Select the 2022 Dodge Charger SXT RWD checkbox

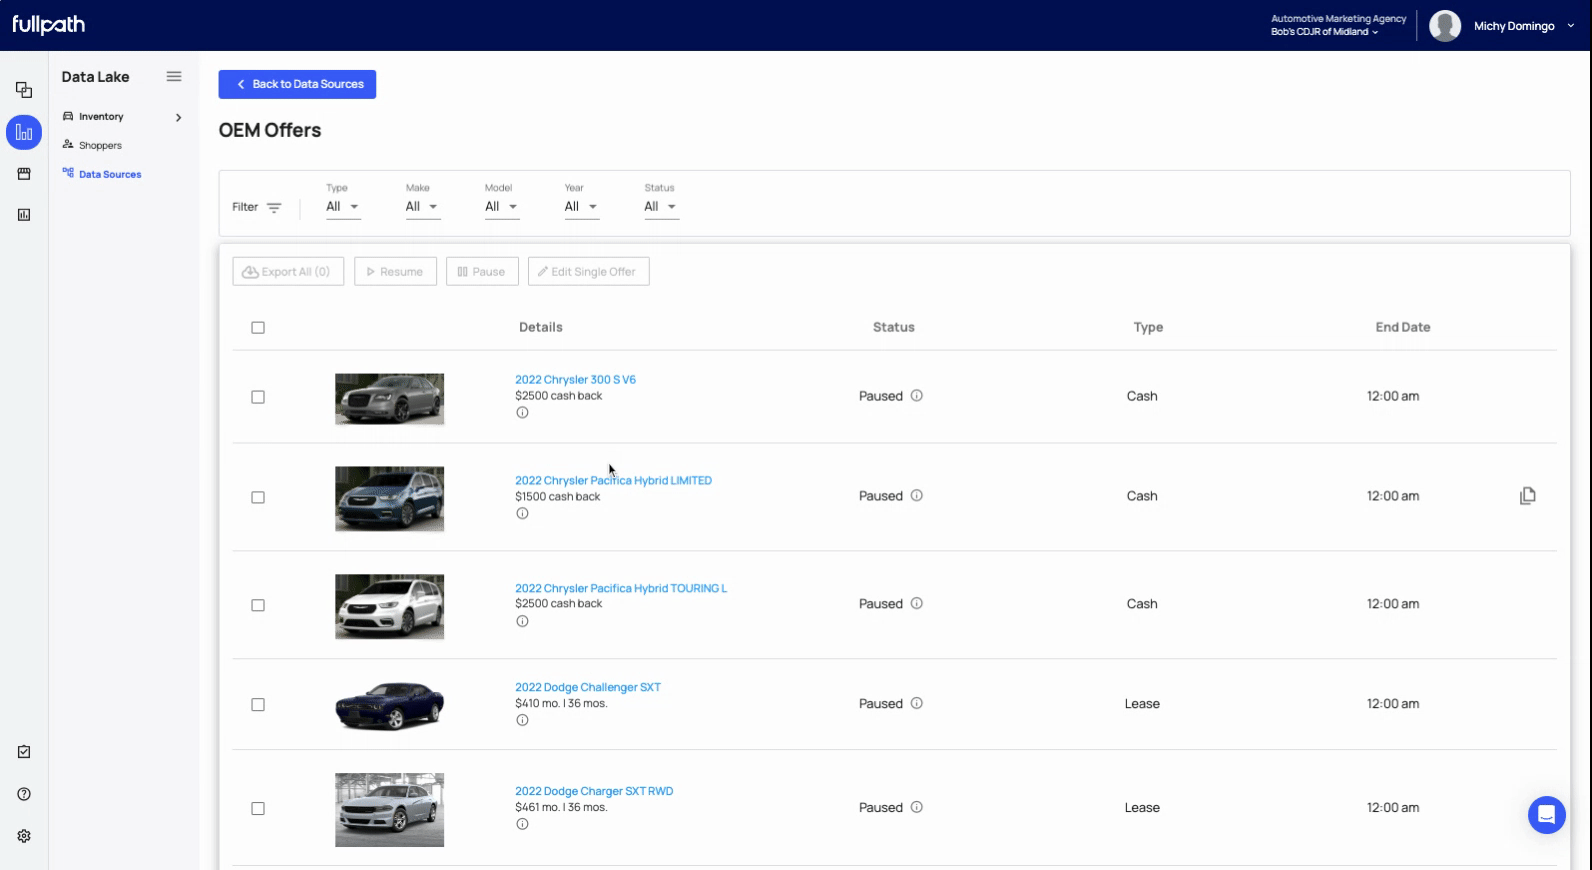point(258,808)
